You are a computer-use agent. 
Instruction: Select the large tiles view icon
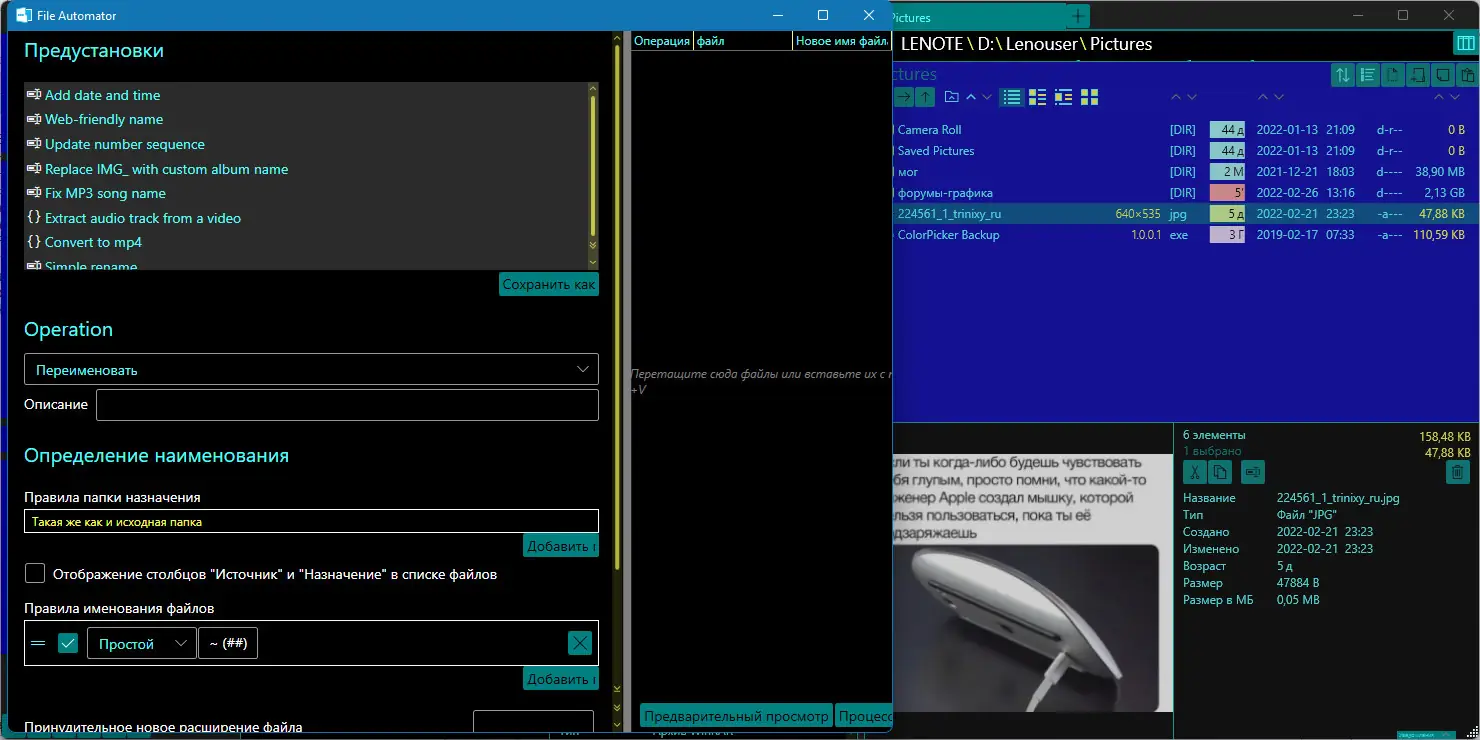1090,97
